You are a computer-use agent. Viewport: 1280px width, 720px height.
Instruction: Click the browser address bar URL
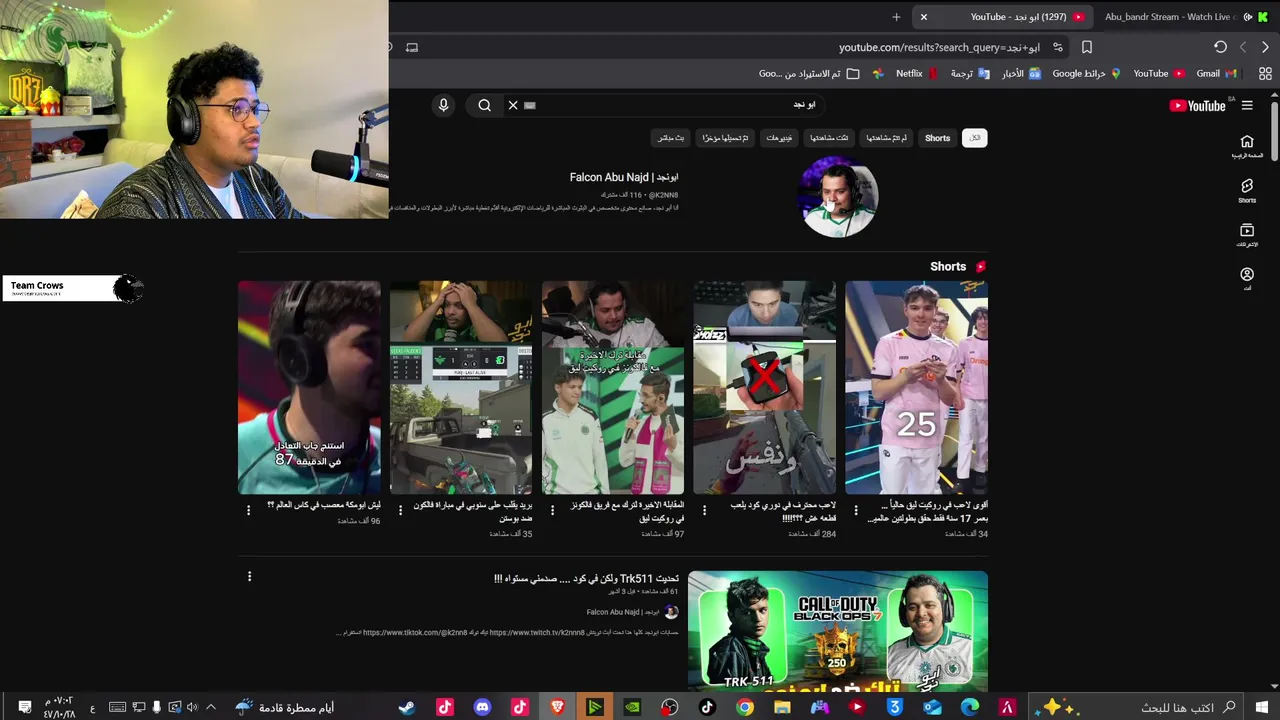click(x=939, y=47)
